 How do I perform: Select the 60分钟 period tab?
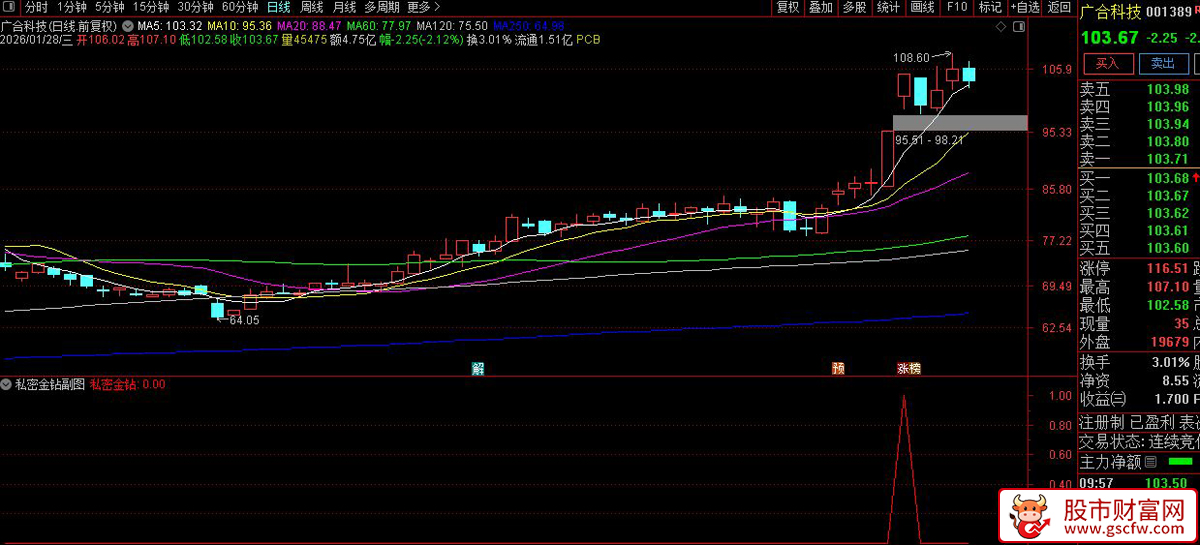click(x=239, y=7)
